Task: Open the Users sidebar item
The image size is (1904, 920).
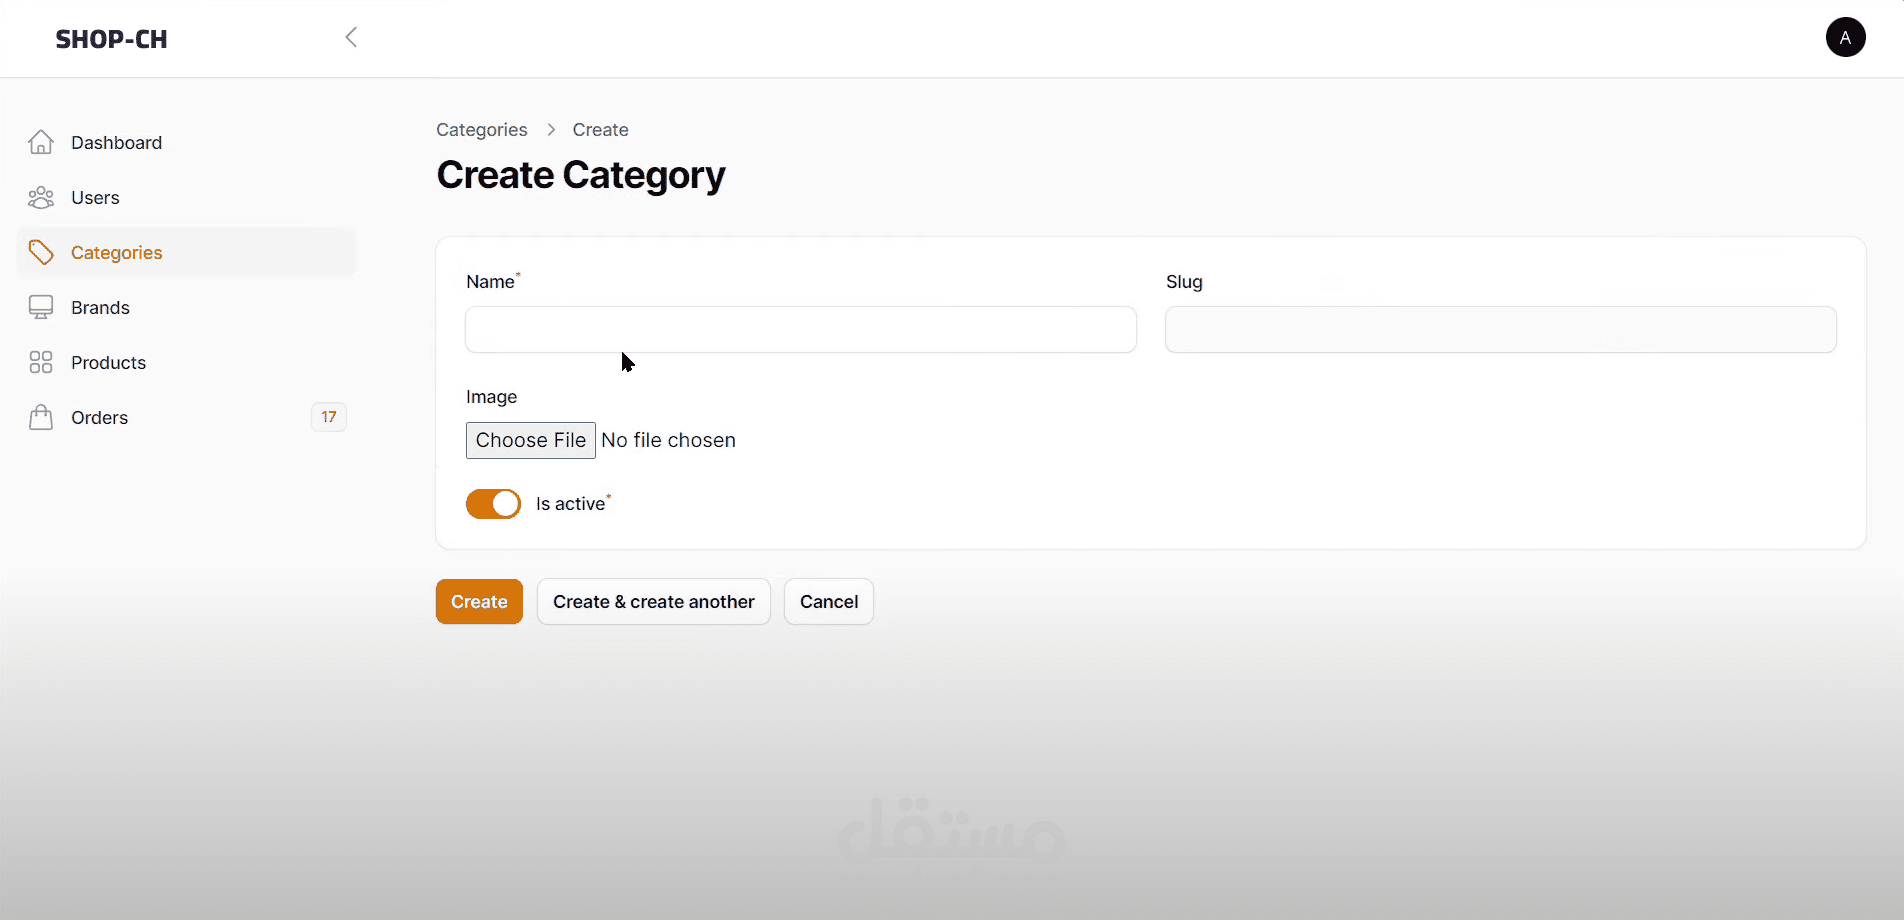Action: click(x=95, y=198)
